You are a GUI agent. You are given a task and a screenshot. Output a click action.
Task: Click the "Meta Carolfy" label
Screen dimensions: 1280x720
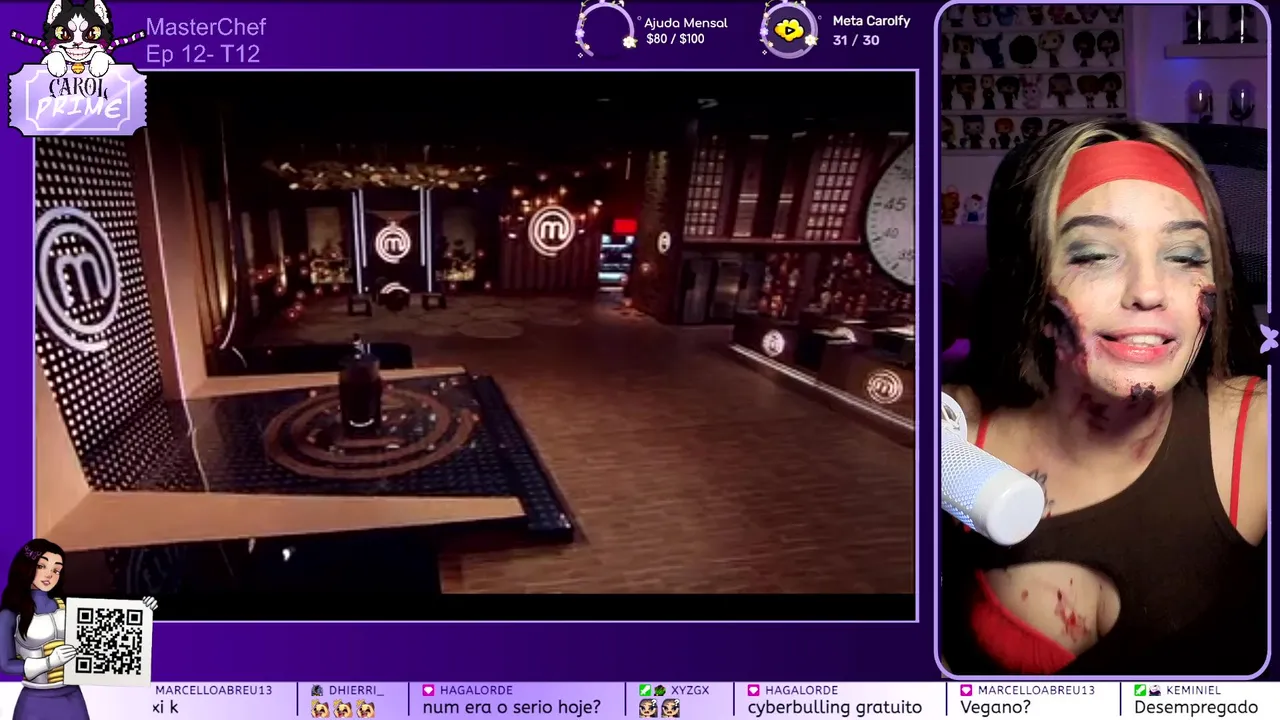[871, 21]
